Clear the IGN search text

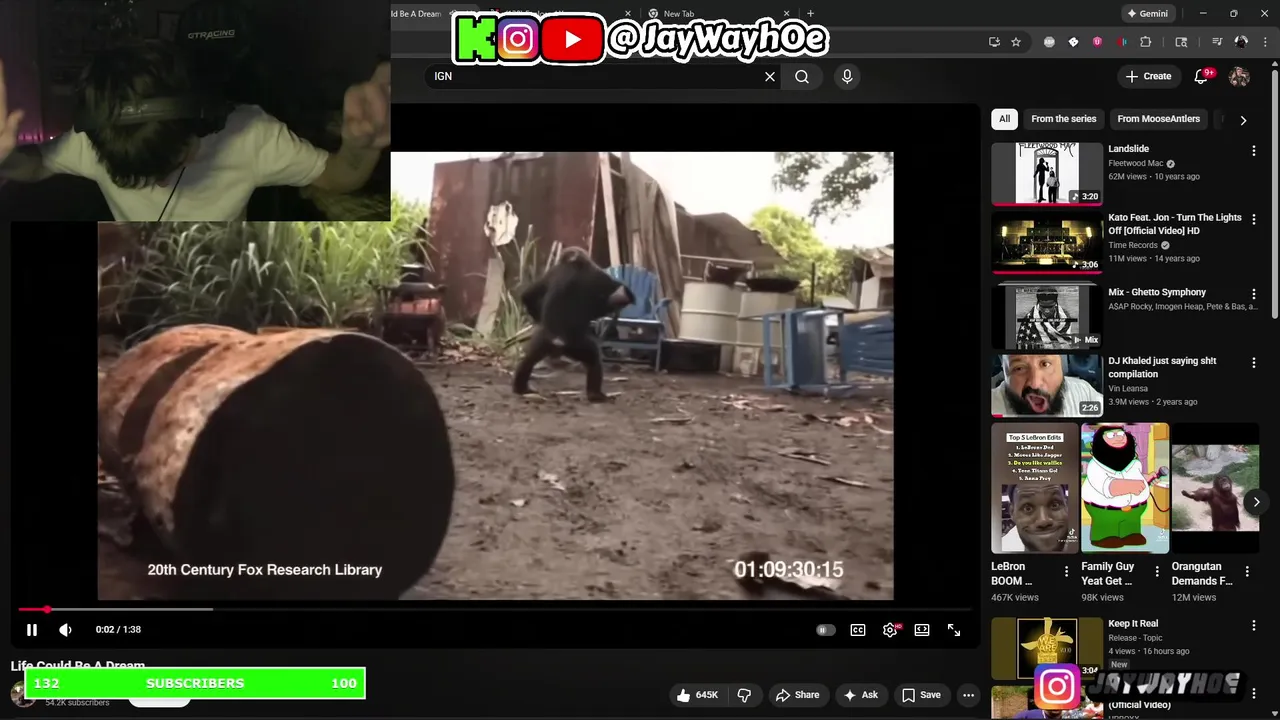pyautogui.click(x=770, y=76)
